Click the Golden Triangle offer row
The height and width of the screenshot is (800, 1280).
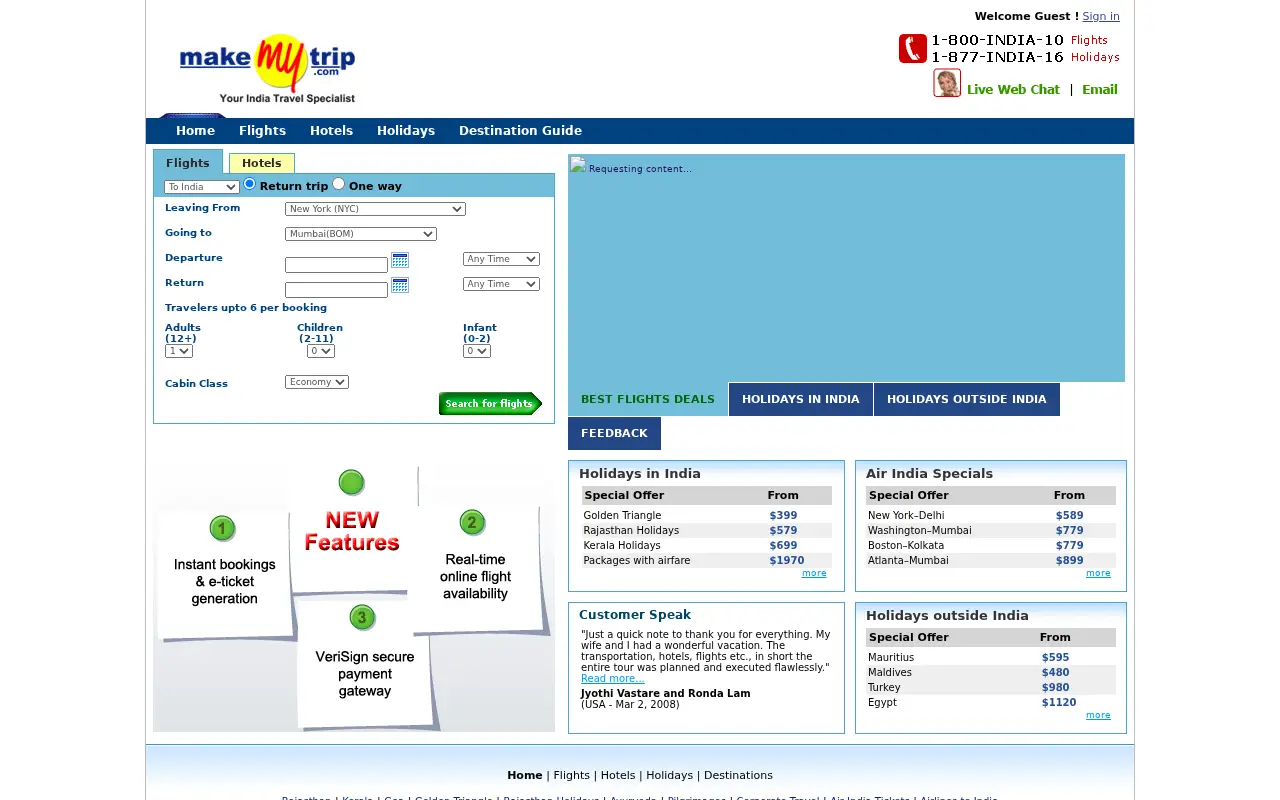[x=706, y=516]
